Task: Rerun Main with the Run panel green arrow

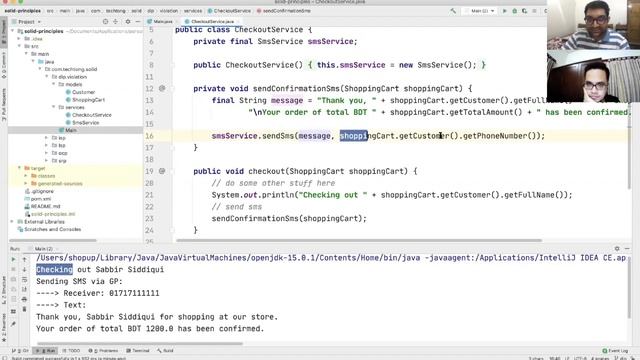Action: pyautogui.click(x=13, y=259)
